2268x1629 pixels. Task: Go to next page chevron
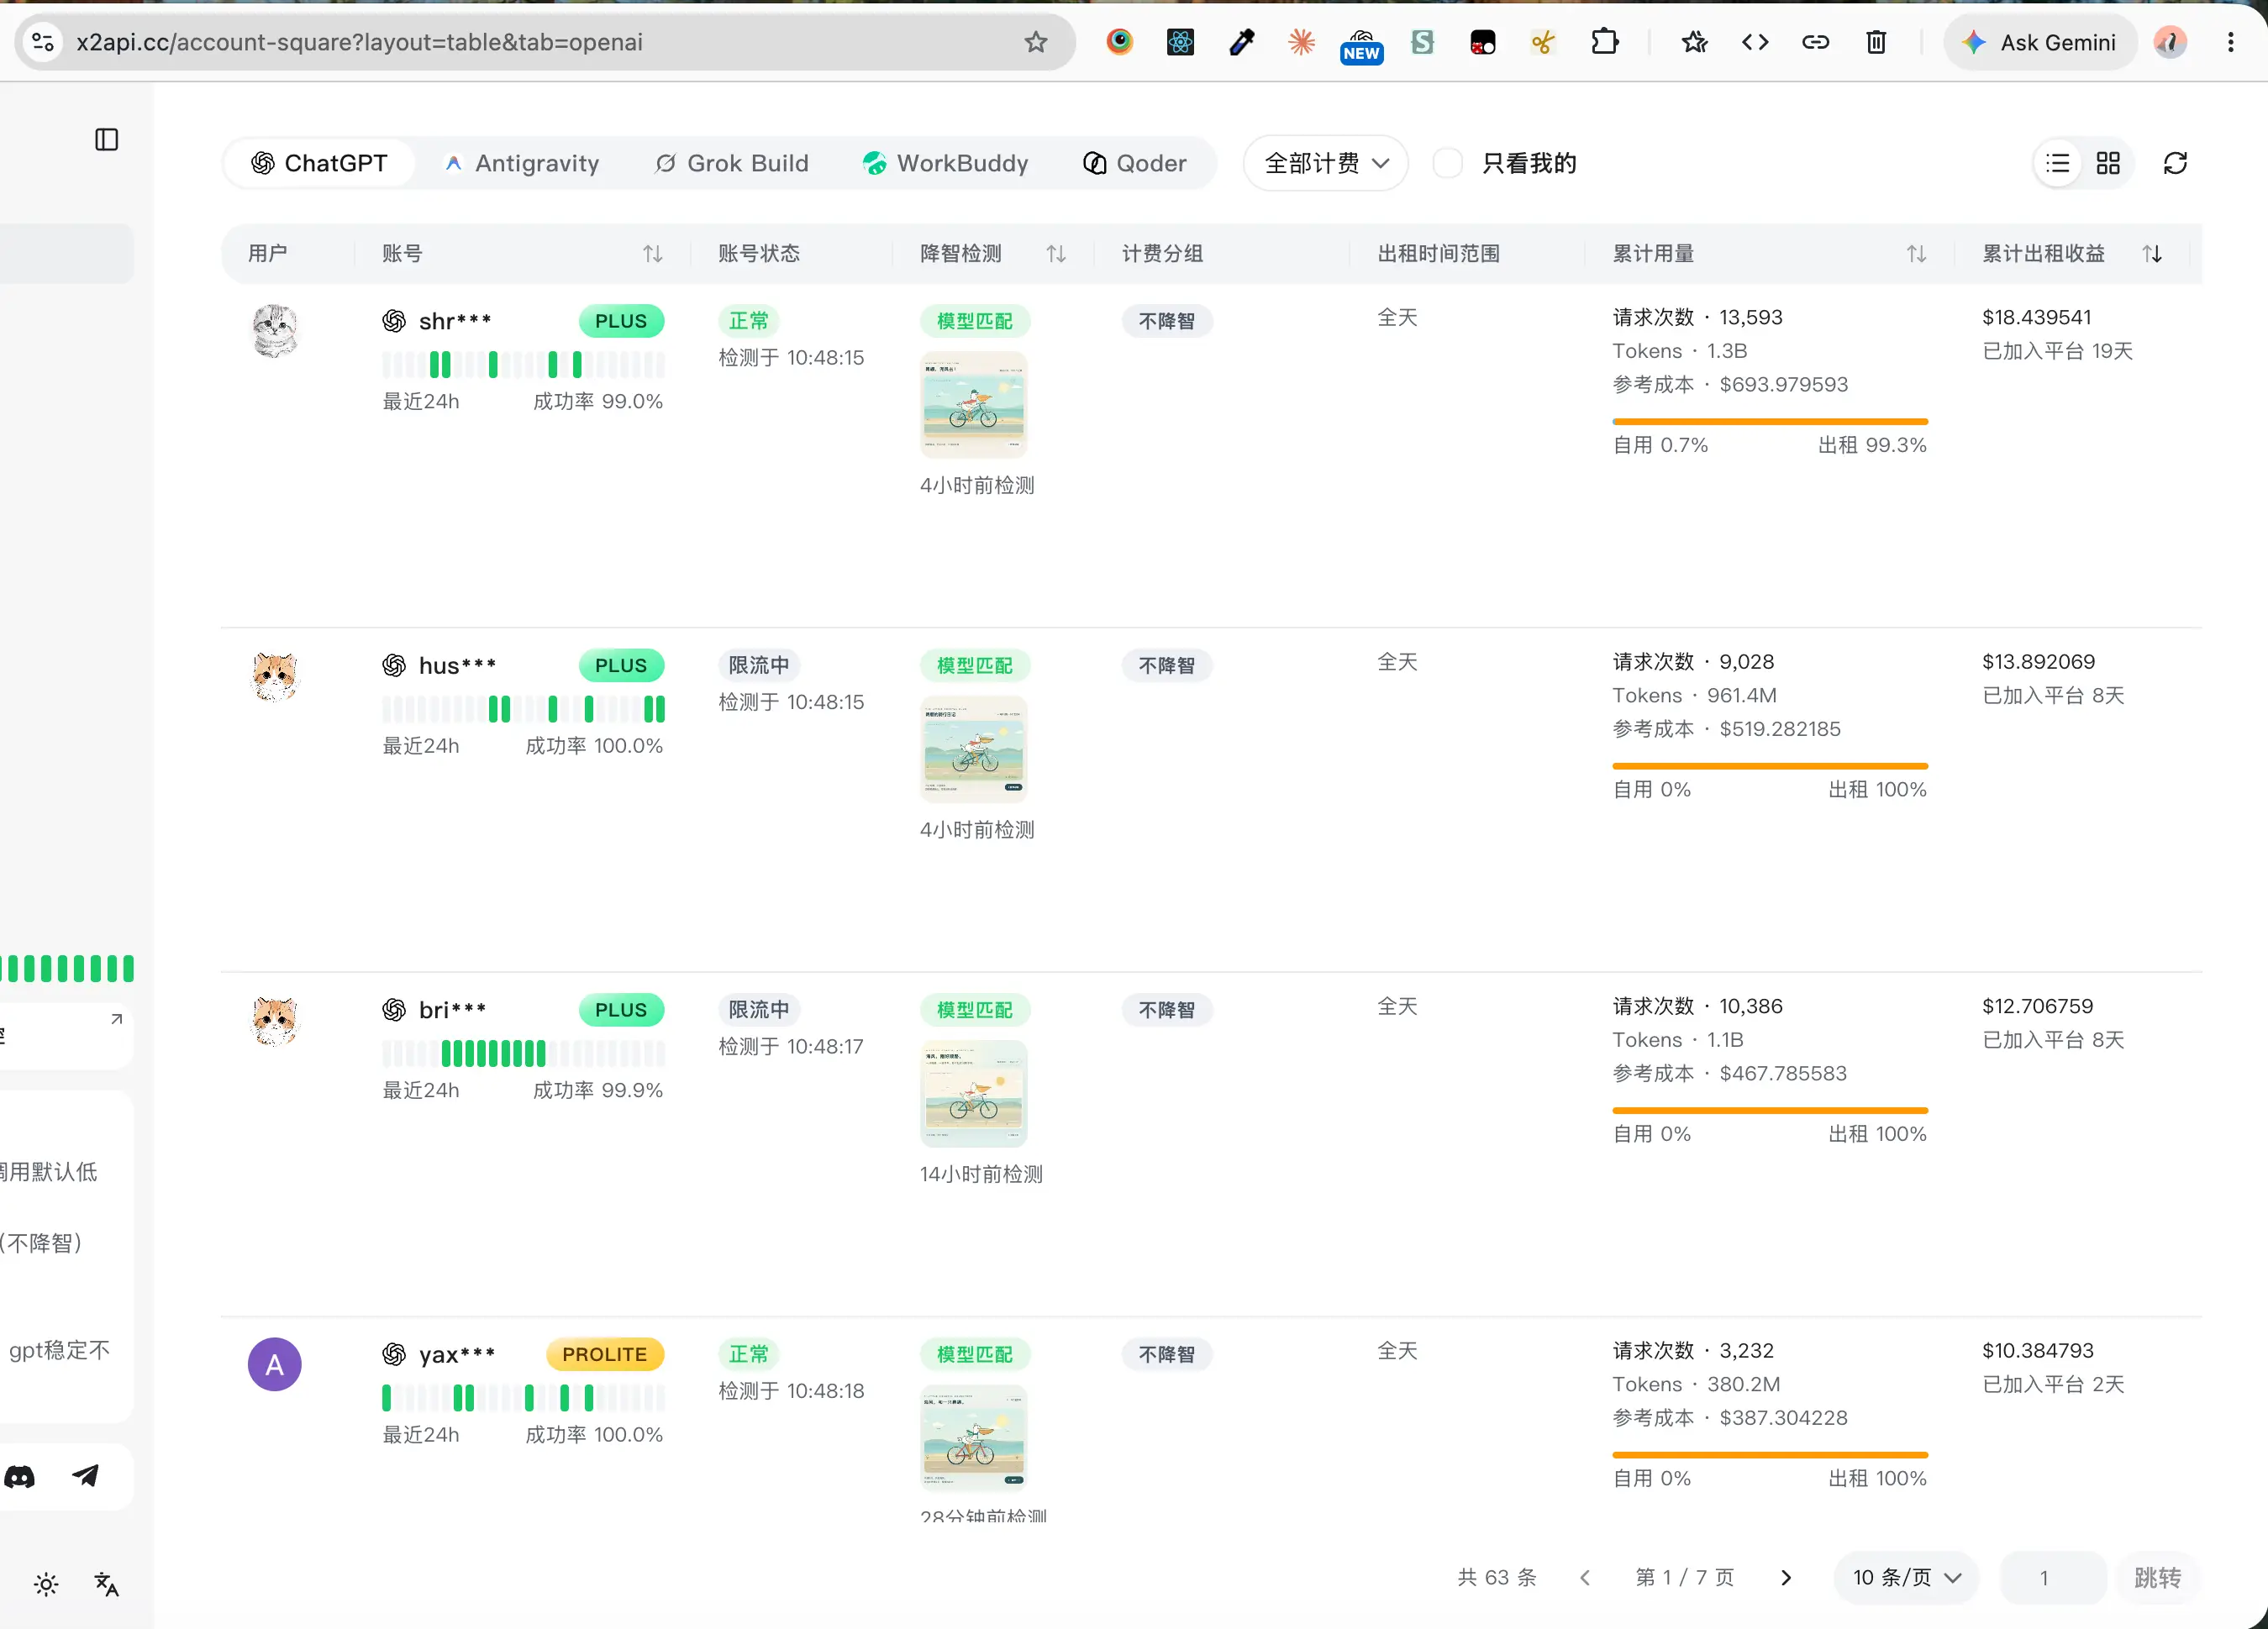1786,1578
